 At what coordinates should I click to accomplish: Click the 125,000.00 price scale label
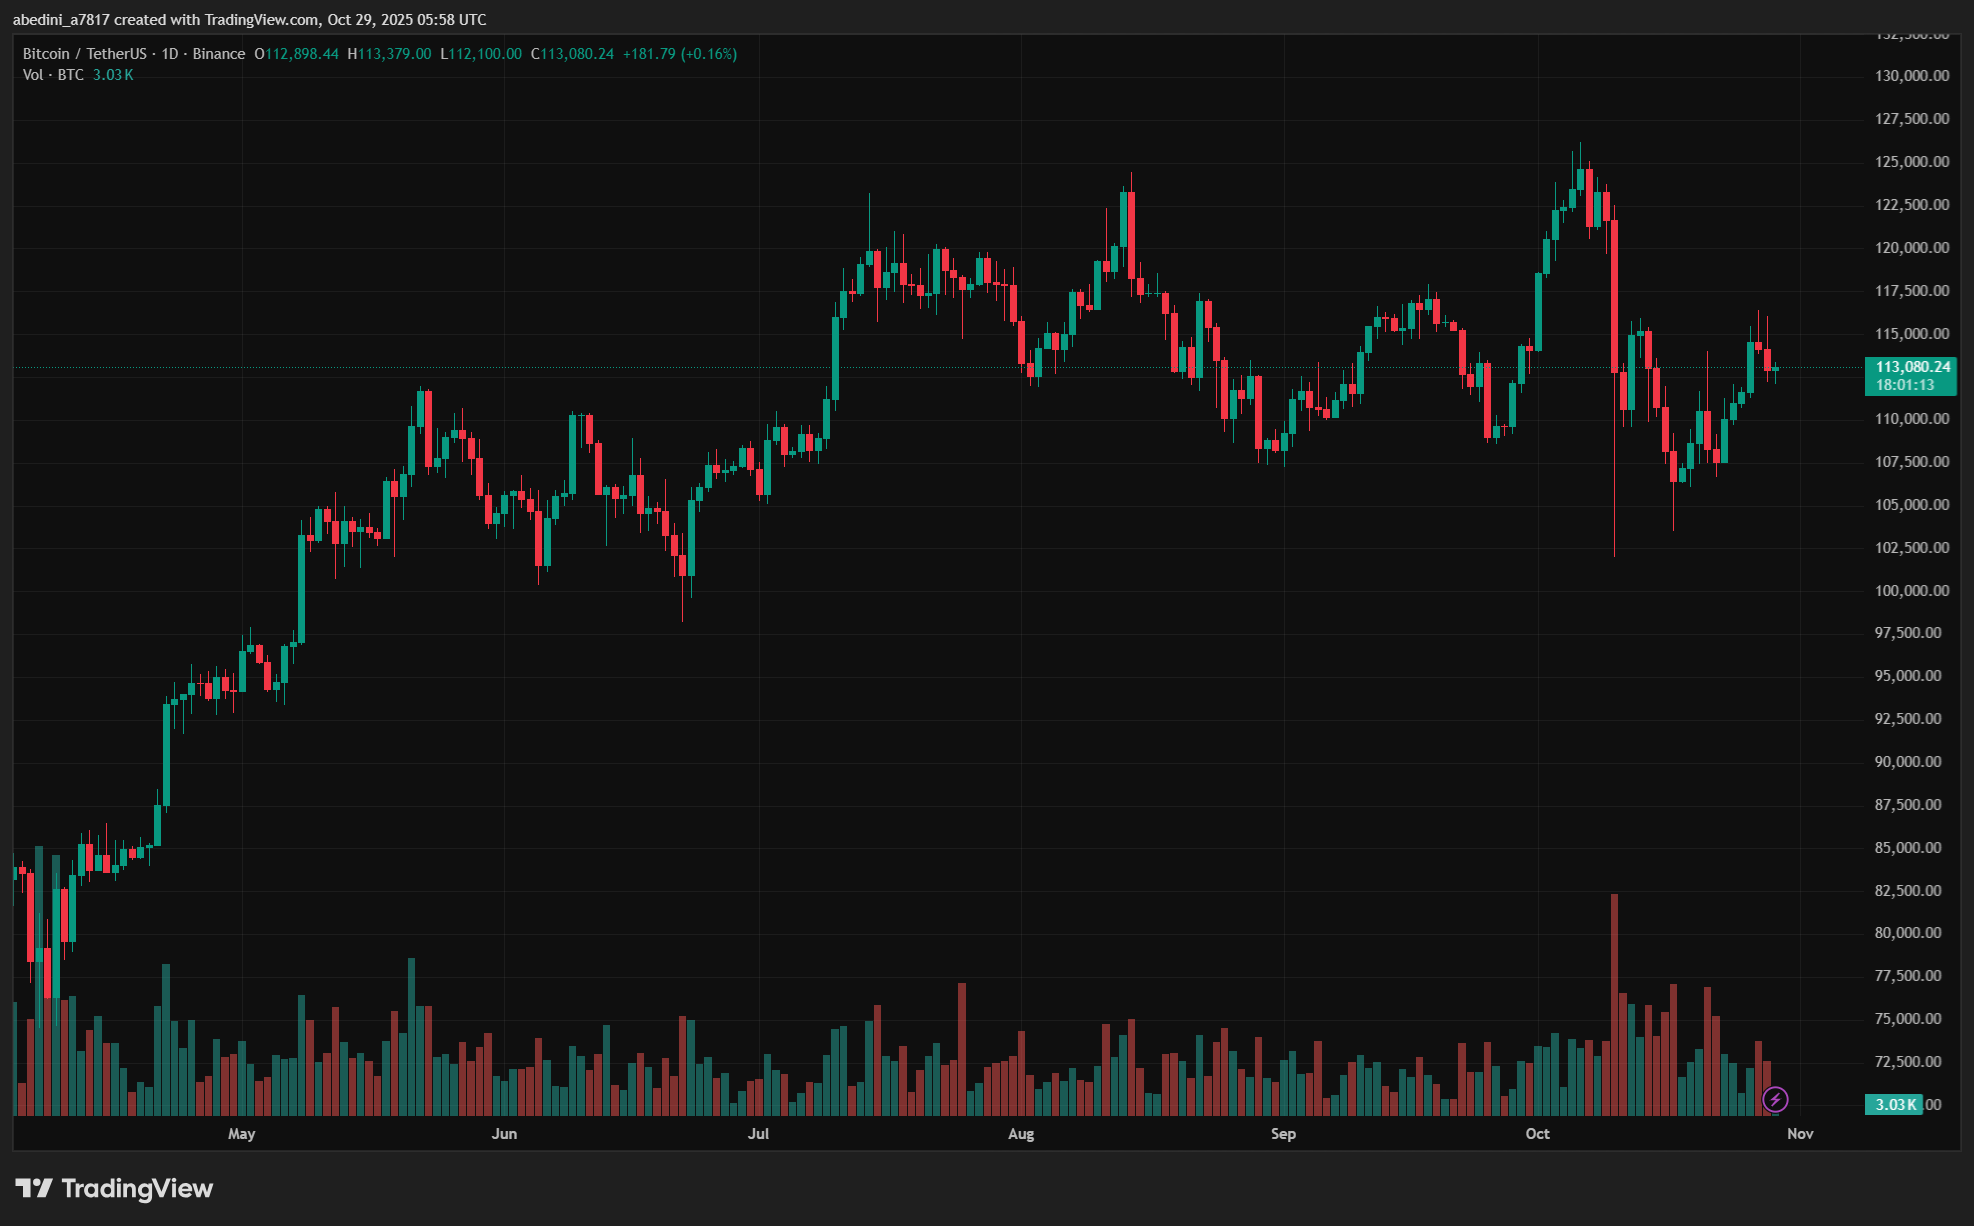(1911, 161)
